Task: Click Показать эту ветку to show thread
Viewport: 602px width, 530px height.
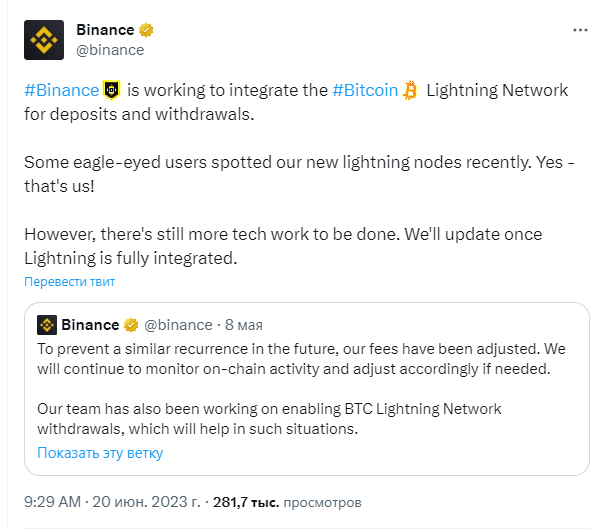Action: click(100, 453)
